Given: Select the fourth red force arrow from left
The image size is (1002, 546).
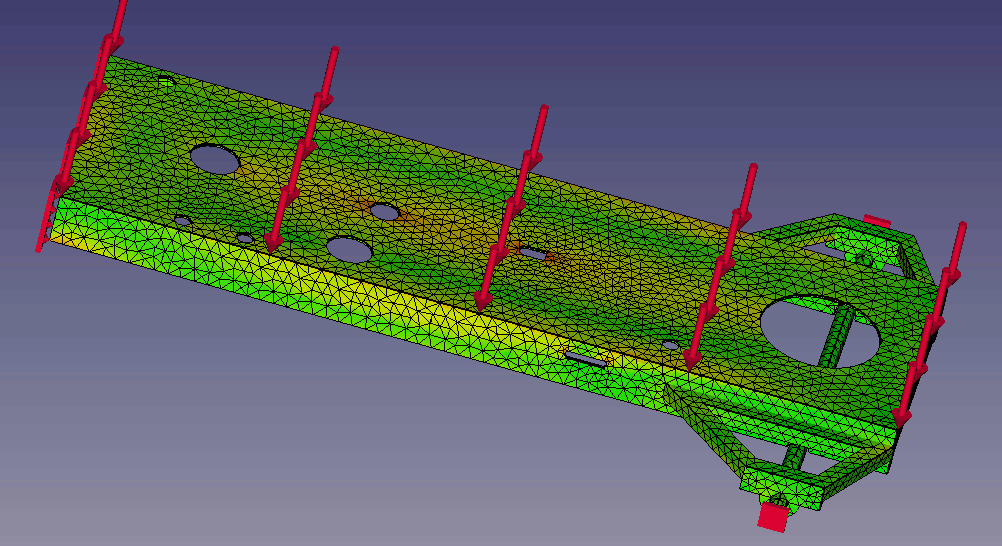Looking at the screenshot, I should pos(723,260).
